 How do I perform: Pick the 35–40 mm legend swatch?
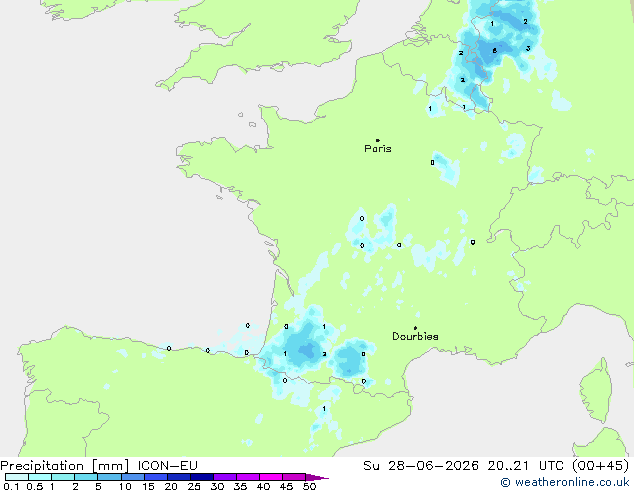[x=248, y=477]
